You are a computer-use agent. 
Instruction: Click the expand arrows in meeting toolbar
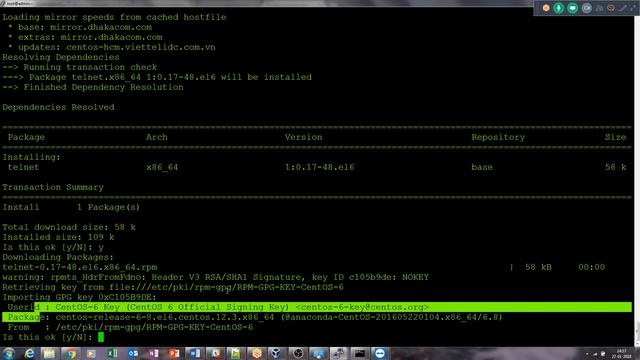tap(632, 8)
